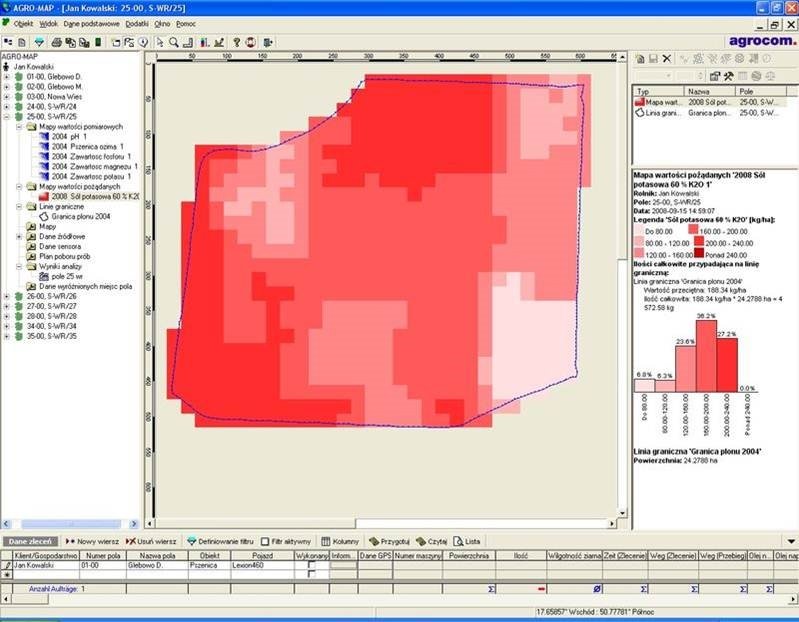The height and width of the screenshot is (622, 799).
Task: Collapse the 25-00, S-WR/25 tree node
Action: (7, 116)
